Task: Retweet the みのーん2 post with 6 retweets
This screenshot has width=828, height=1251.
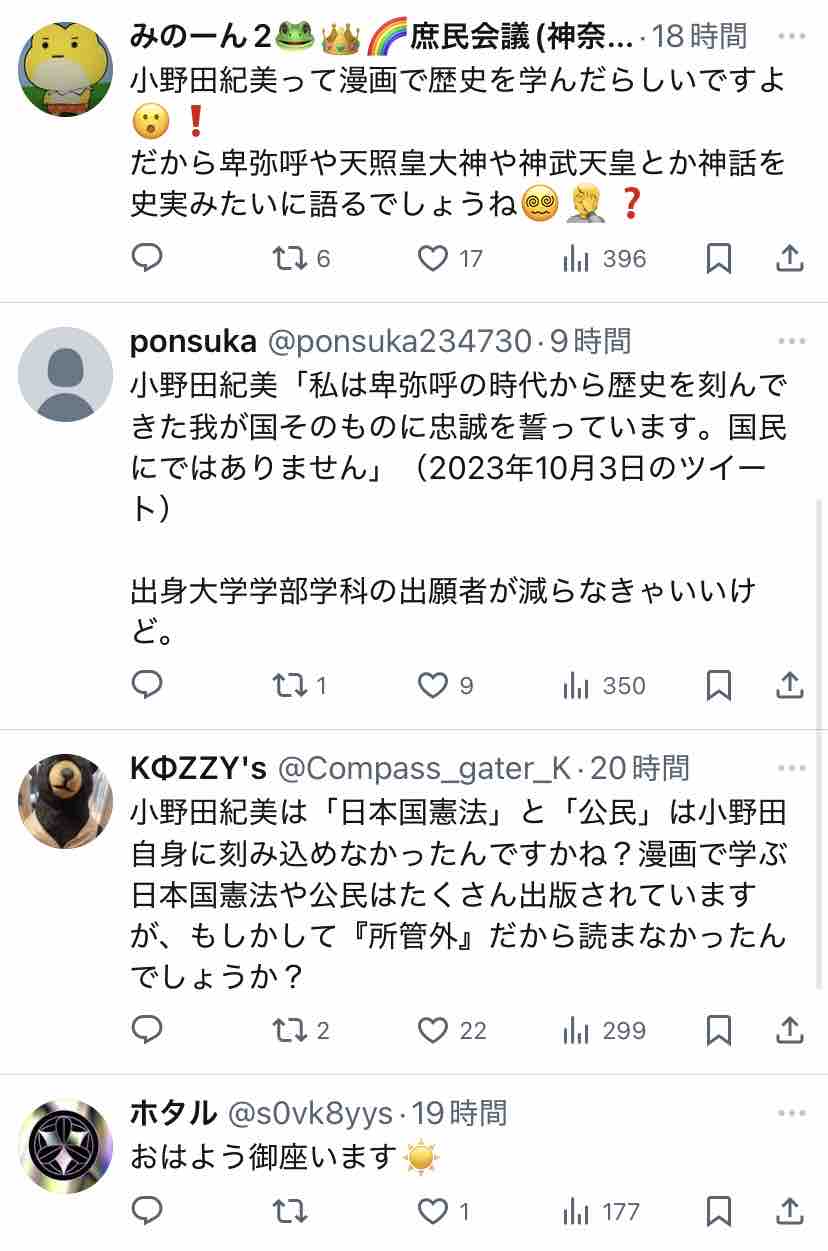Action: click(x=291, y=259)
